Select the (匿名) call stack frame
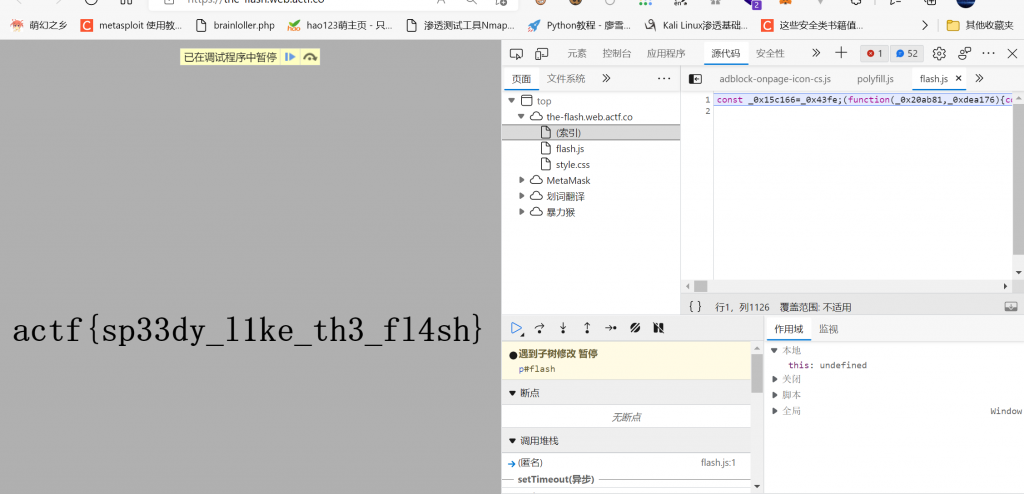 click(530, 463)
